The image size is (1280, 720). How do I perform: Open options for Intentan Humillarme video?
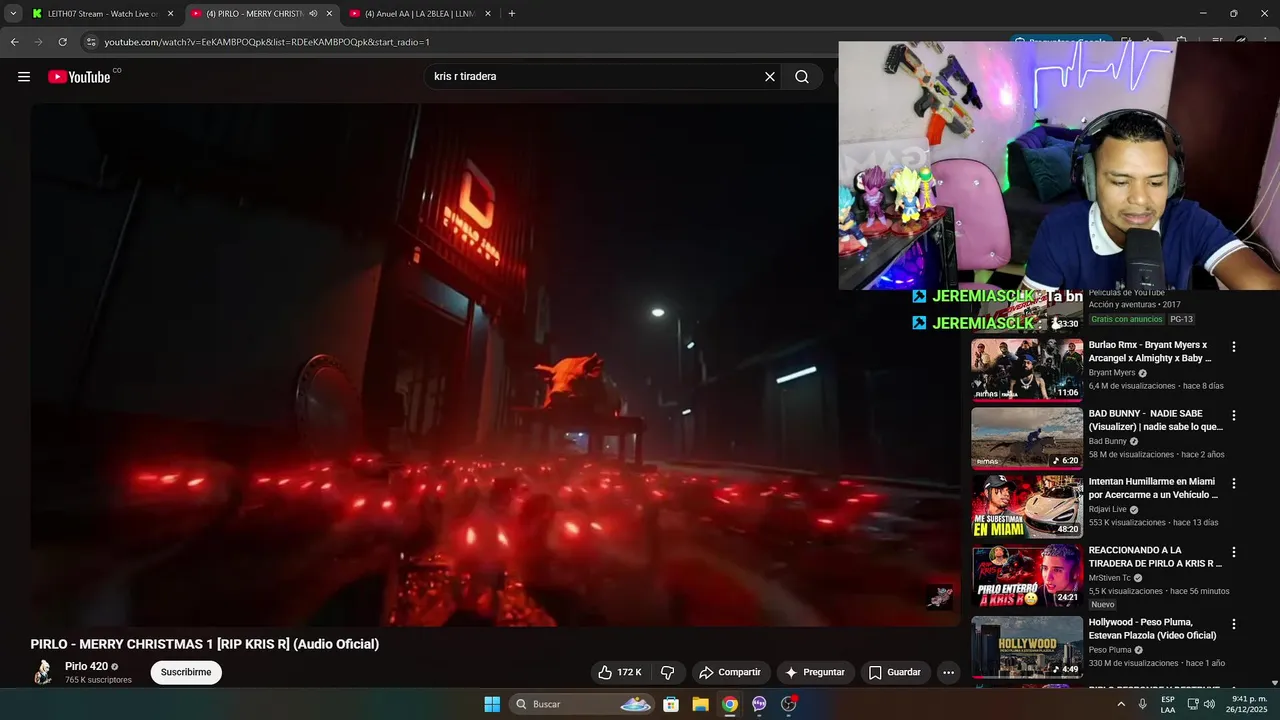point(1233,483)
